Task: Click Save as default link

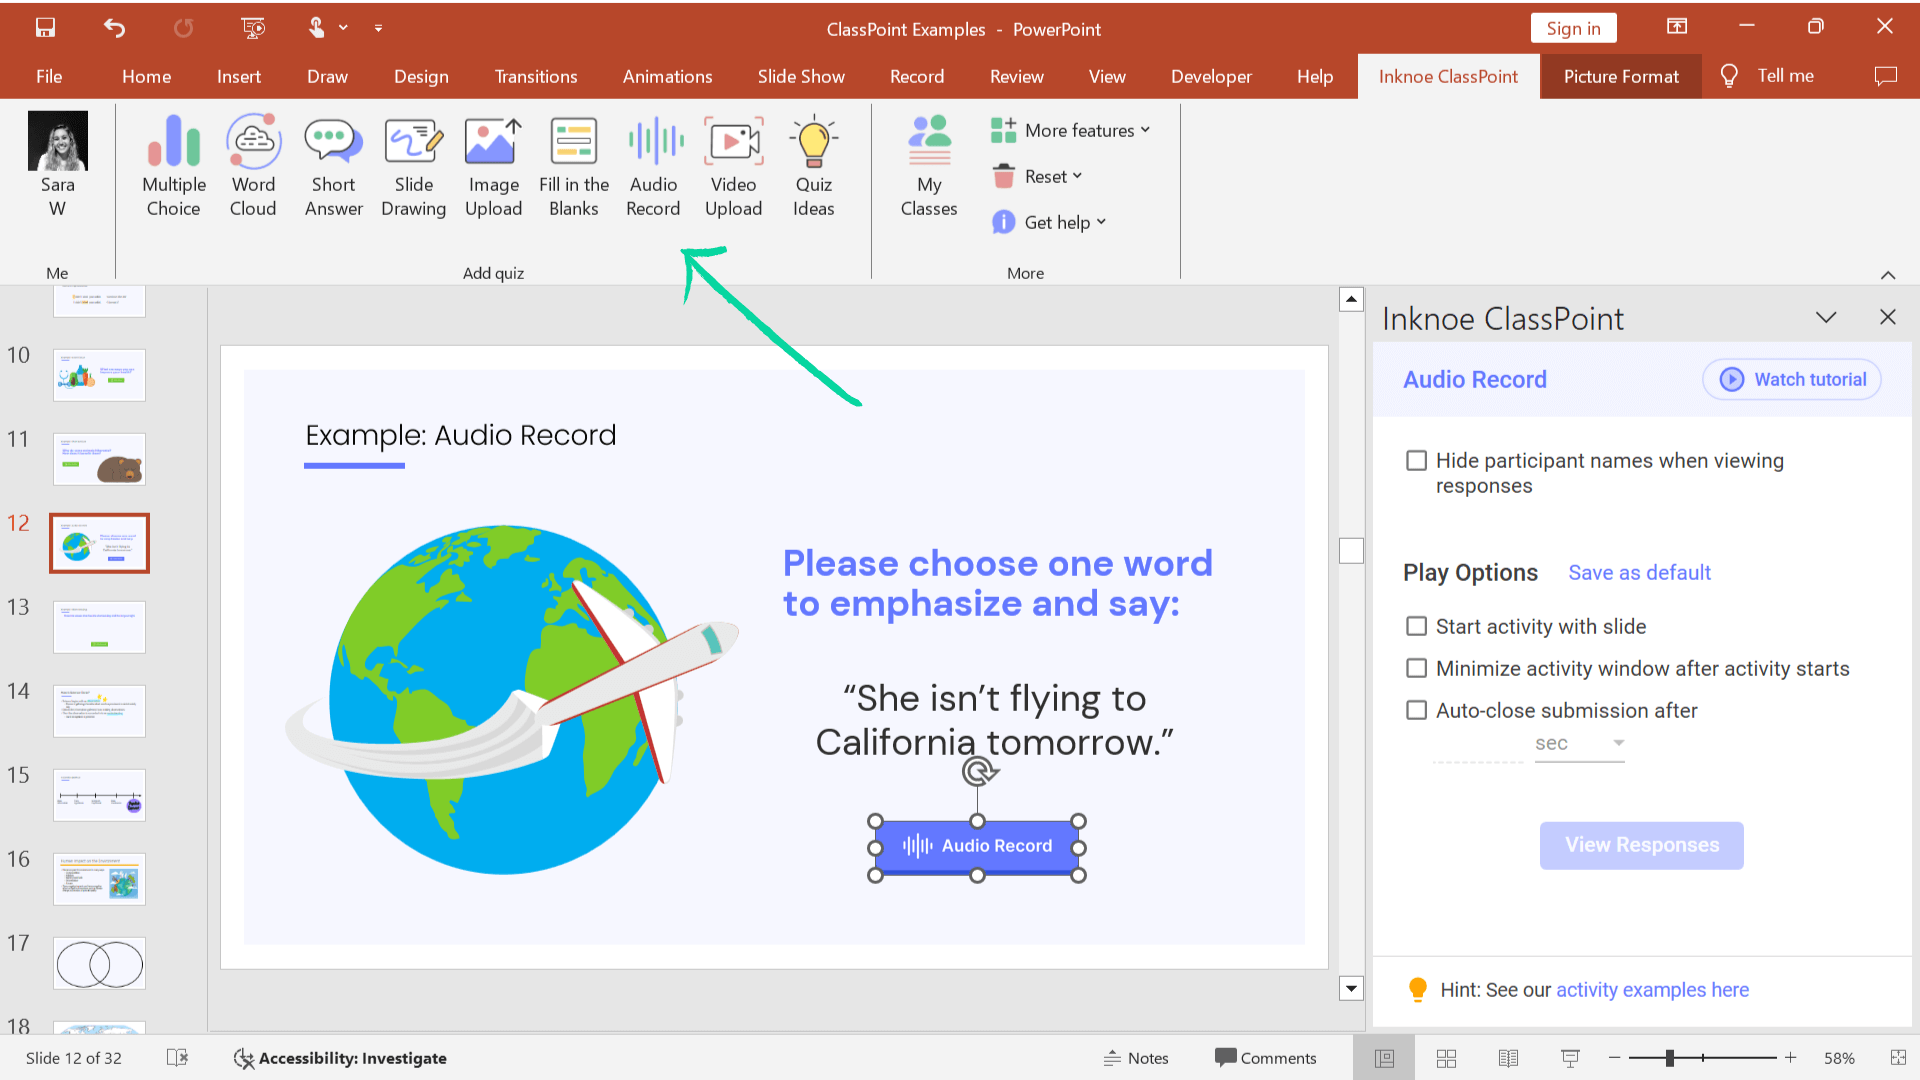Action: (1640, 572)
